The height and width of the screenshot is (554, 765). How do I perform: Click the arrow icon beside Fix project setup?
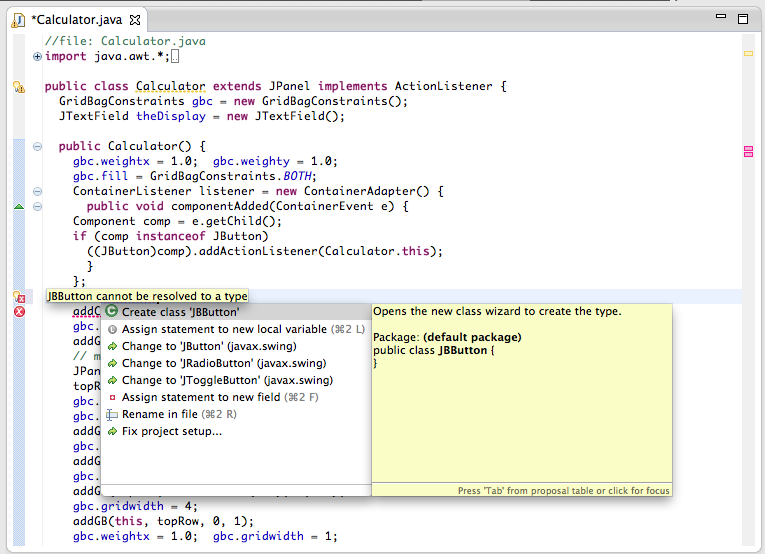click(112, 432)
